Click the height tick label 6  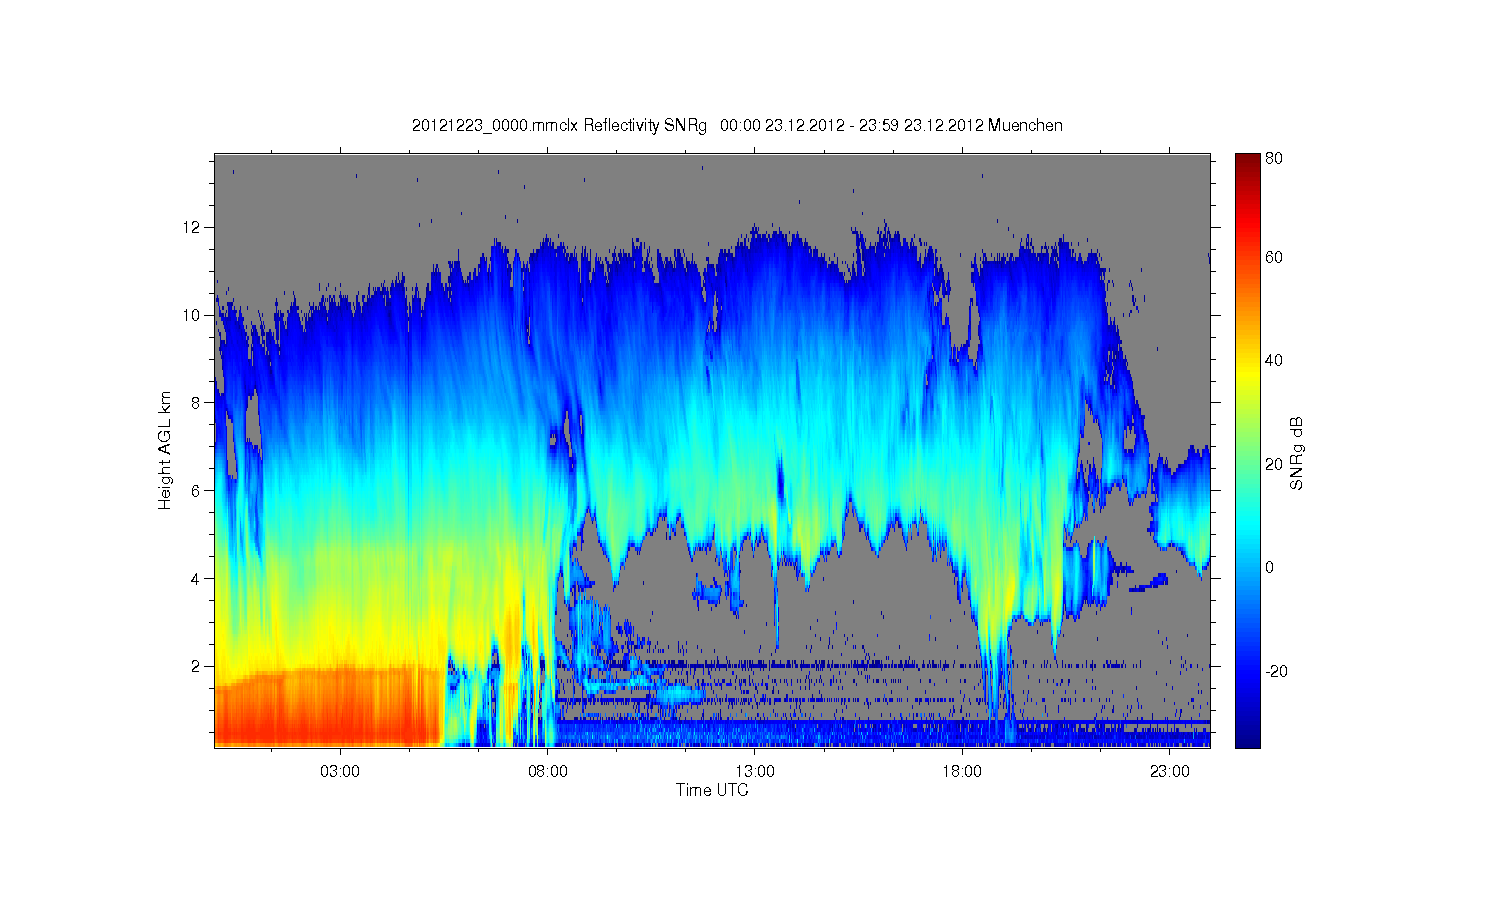[x=197, y=491]
